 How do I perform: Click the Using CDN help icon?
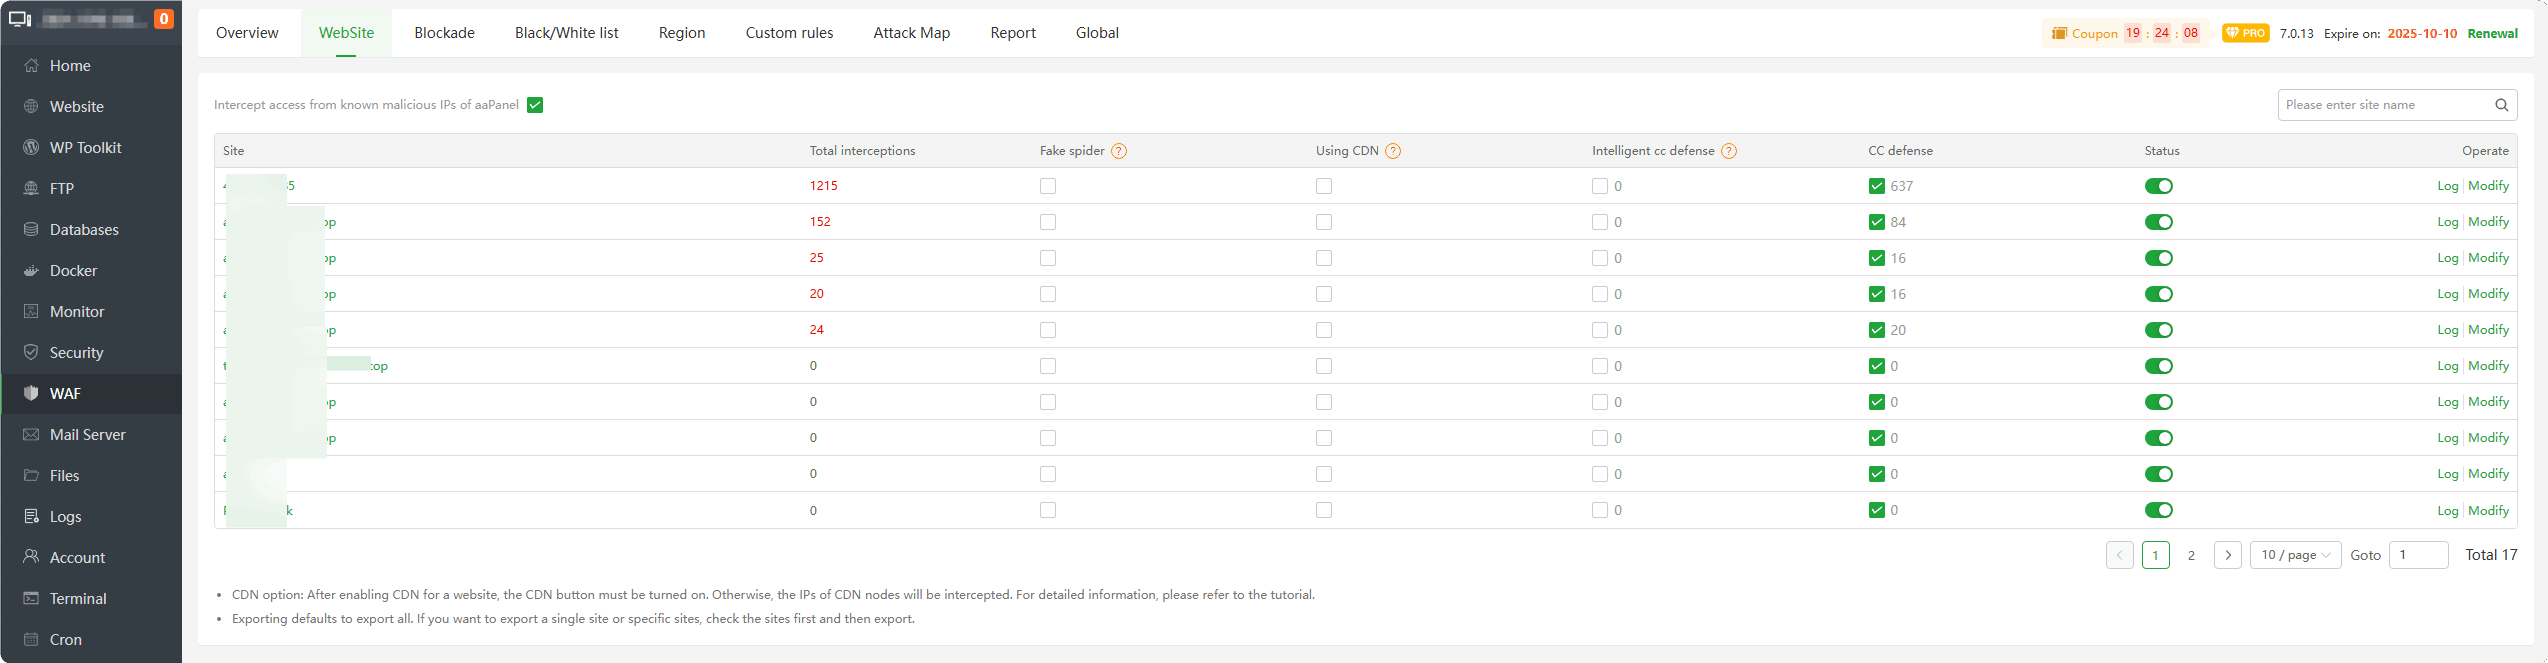(1393, 151)
